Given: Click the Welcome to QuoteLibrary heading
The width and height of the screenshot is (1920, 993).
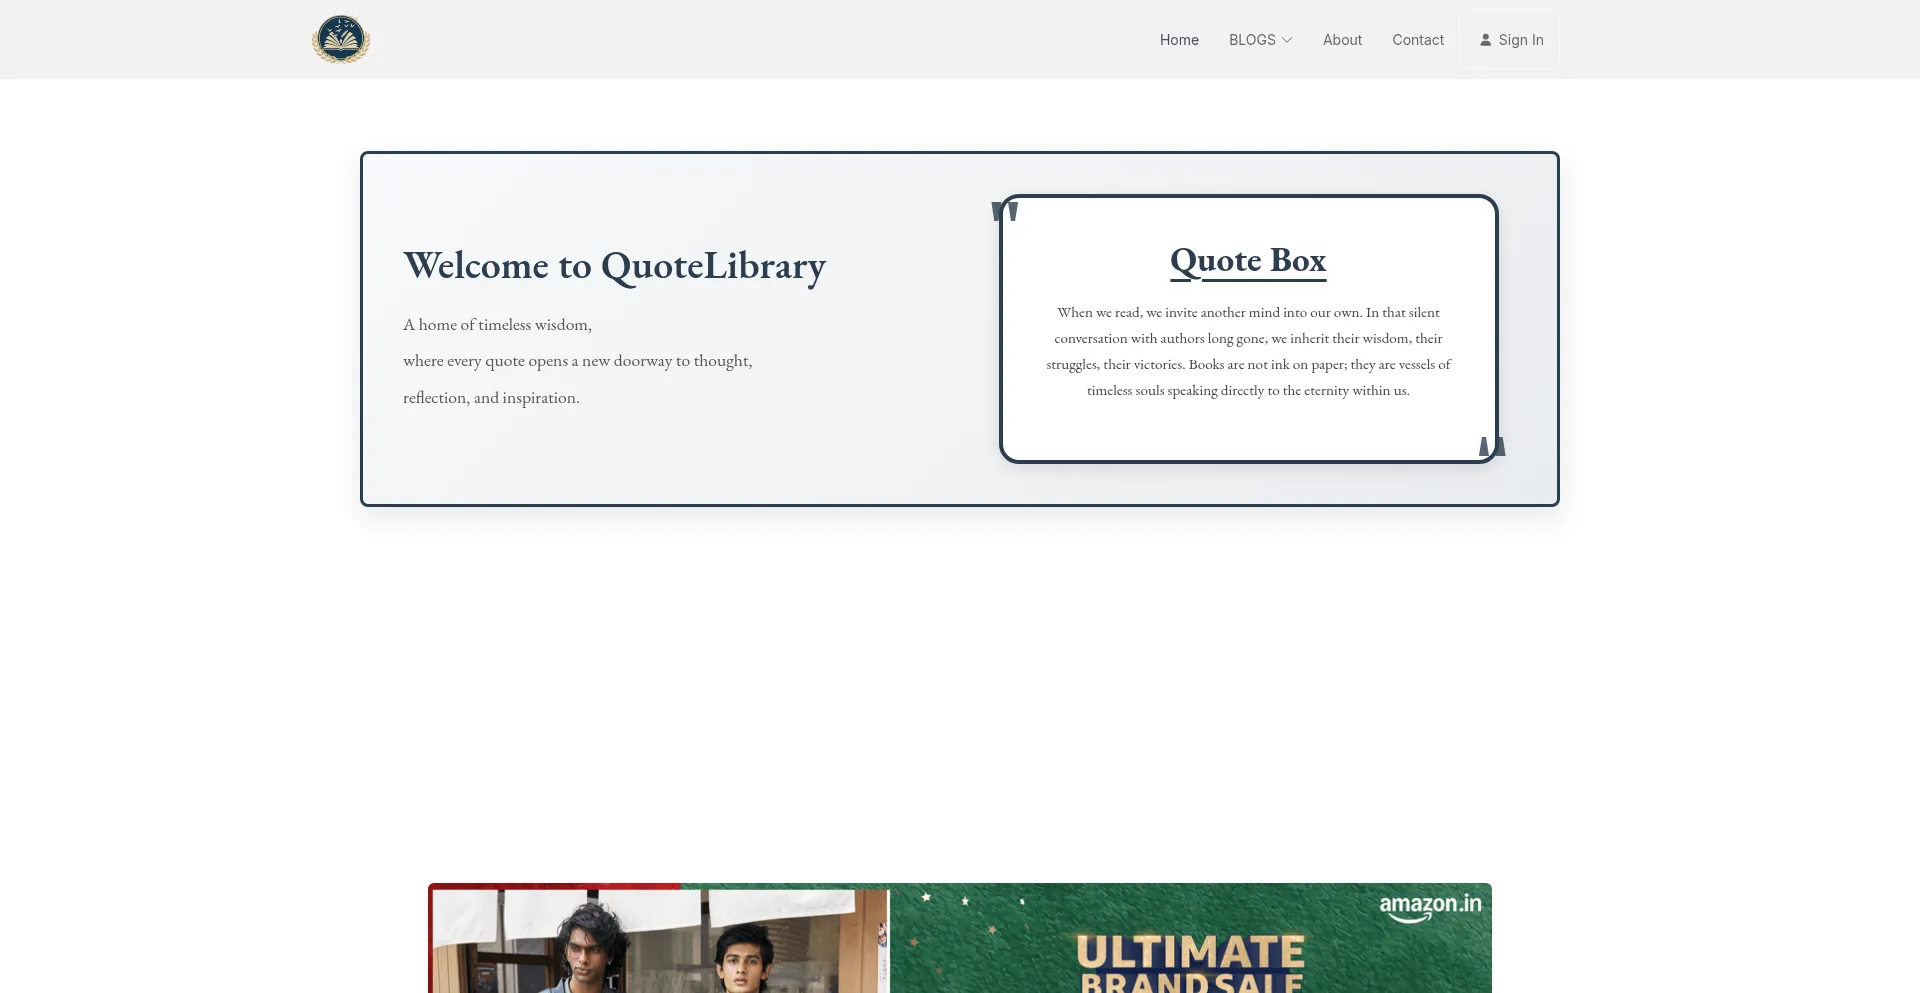Looking at the screenshot, I should (x=614, y=265).
